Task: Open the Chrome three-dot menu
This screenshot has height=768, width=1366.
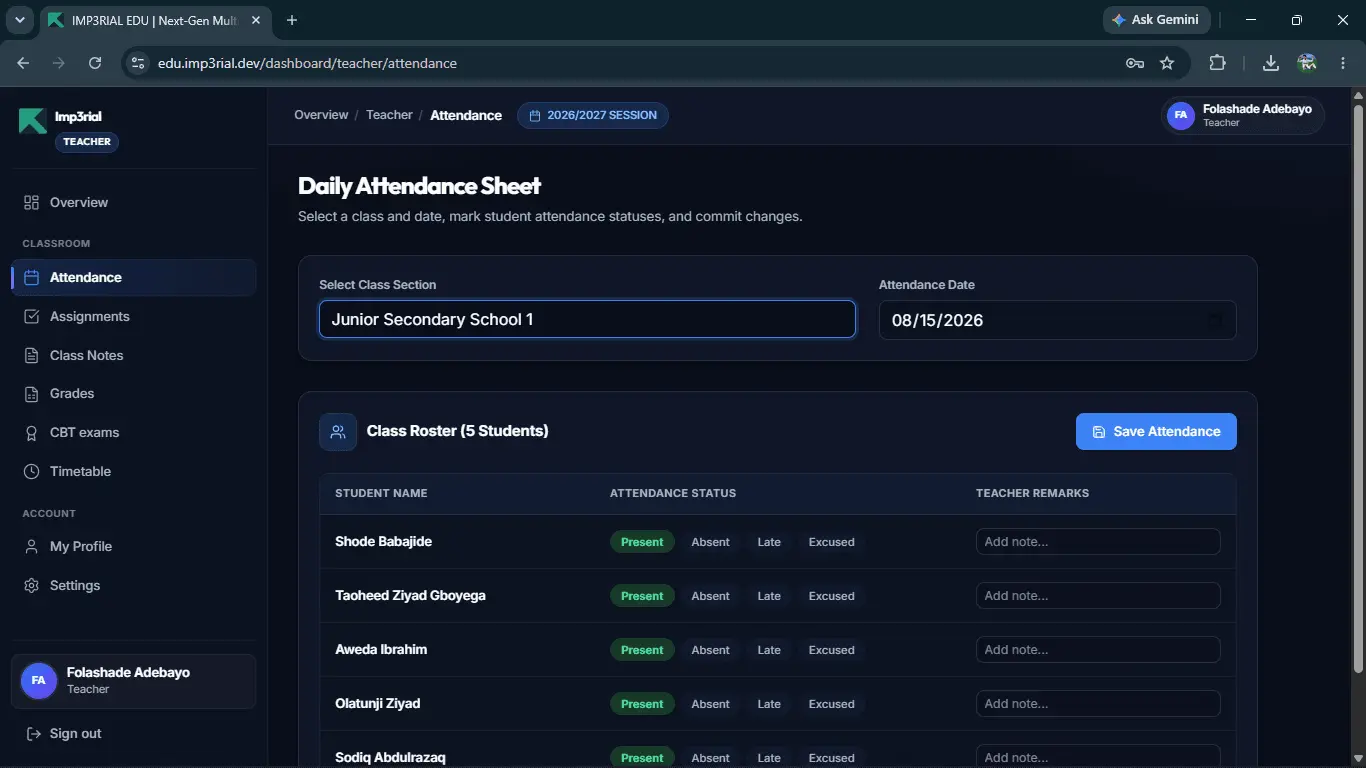Action: pyautogui.click(x=1343, y=63)
